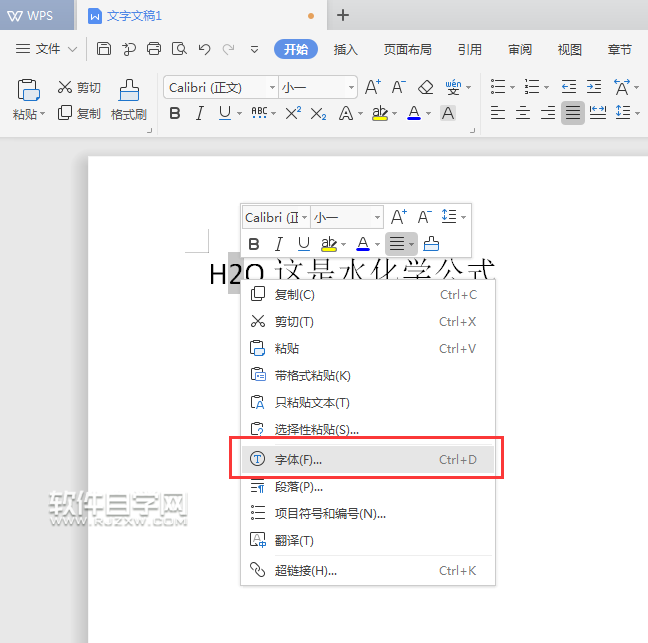Select 字体(F)... from context menu

pos(368,459)
